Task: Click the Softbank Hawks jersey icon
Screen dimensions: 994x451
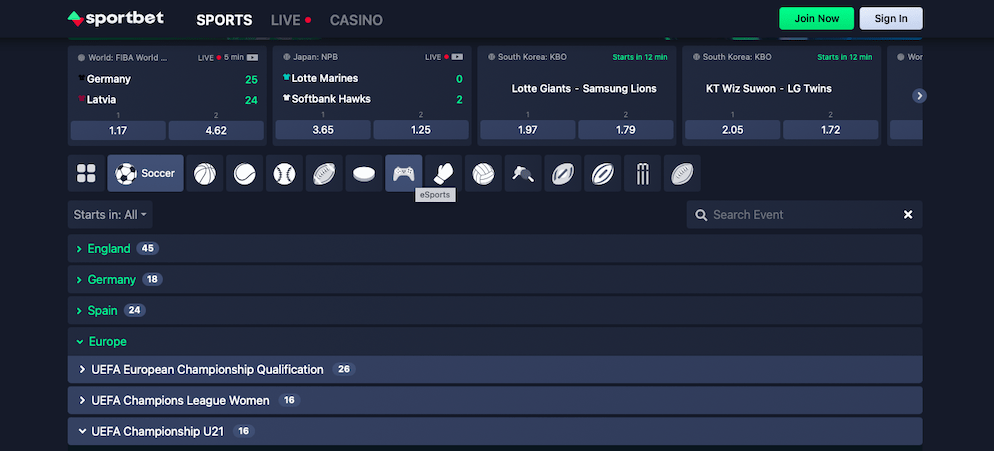Action: click(287, 98)
